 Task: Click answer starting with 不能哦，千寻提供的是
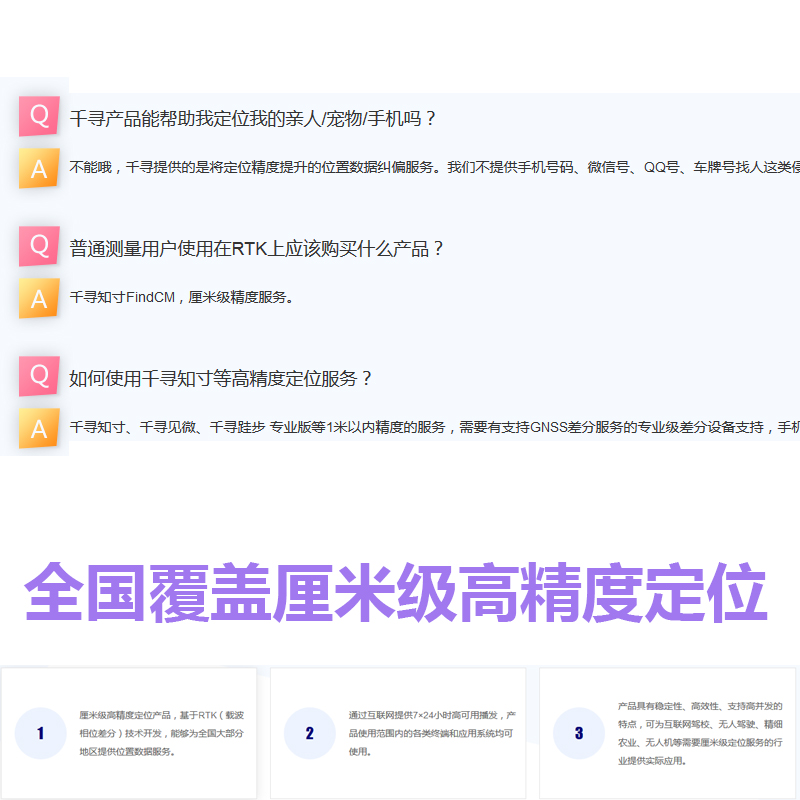pyautogui.click(x=435, y=167)
